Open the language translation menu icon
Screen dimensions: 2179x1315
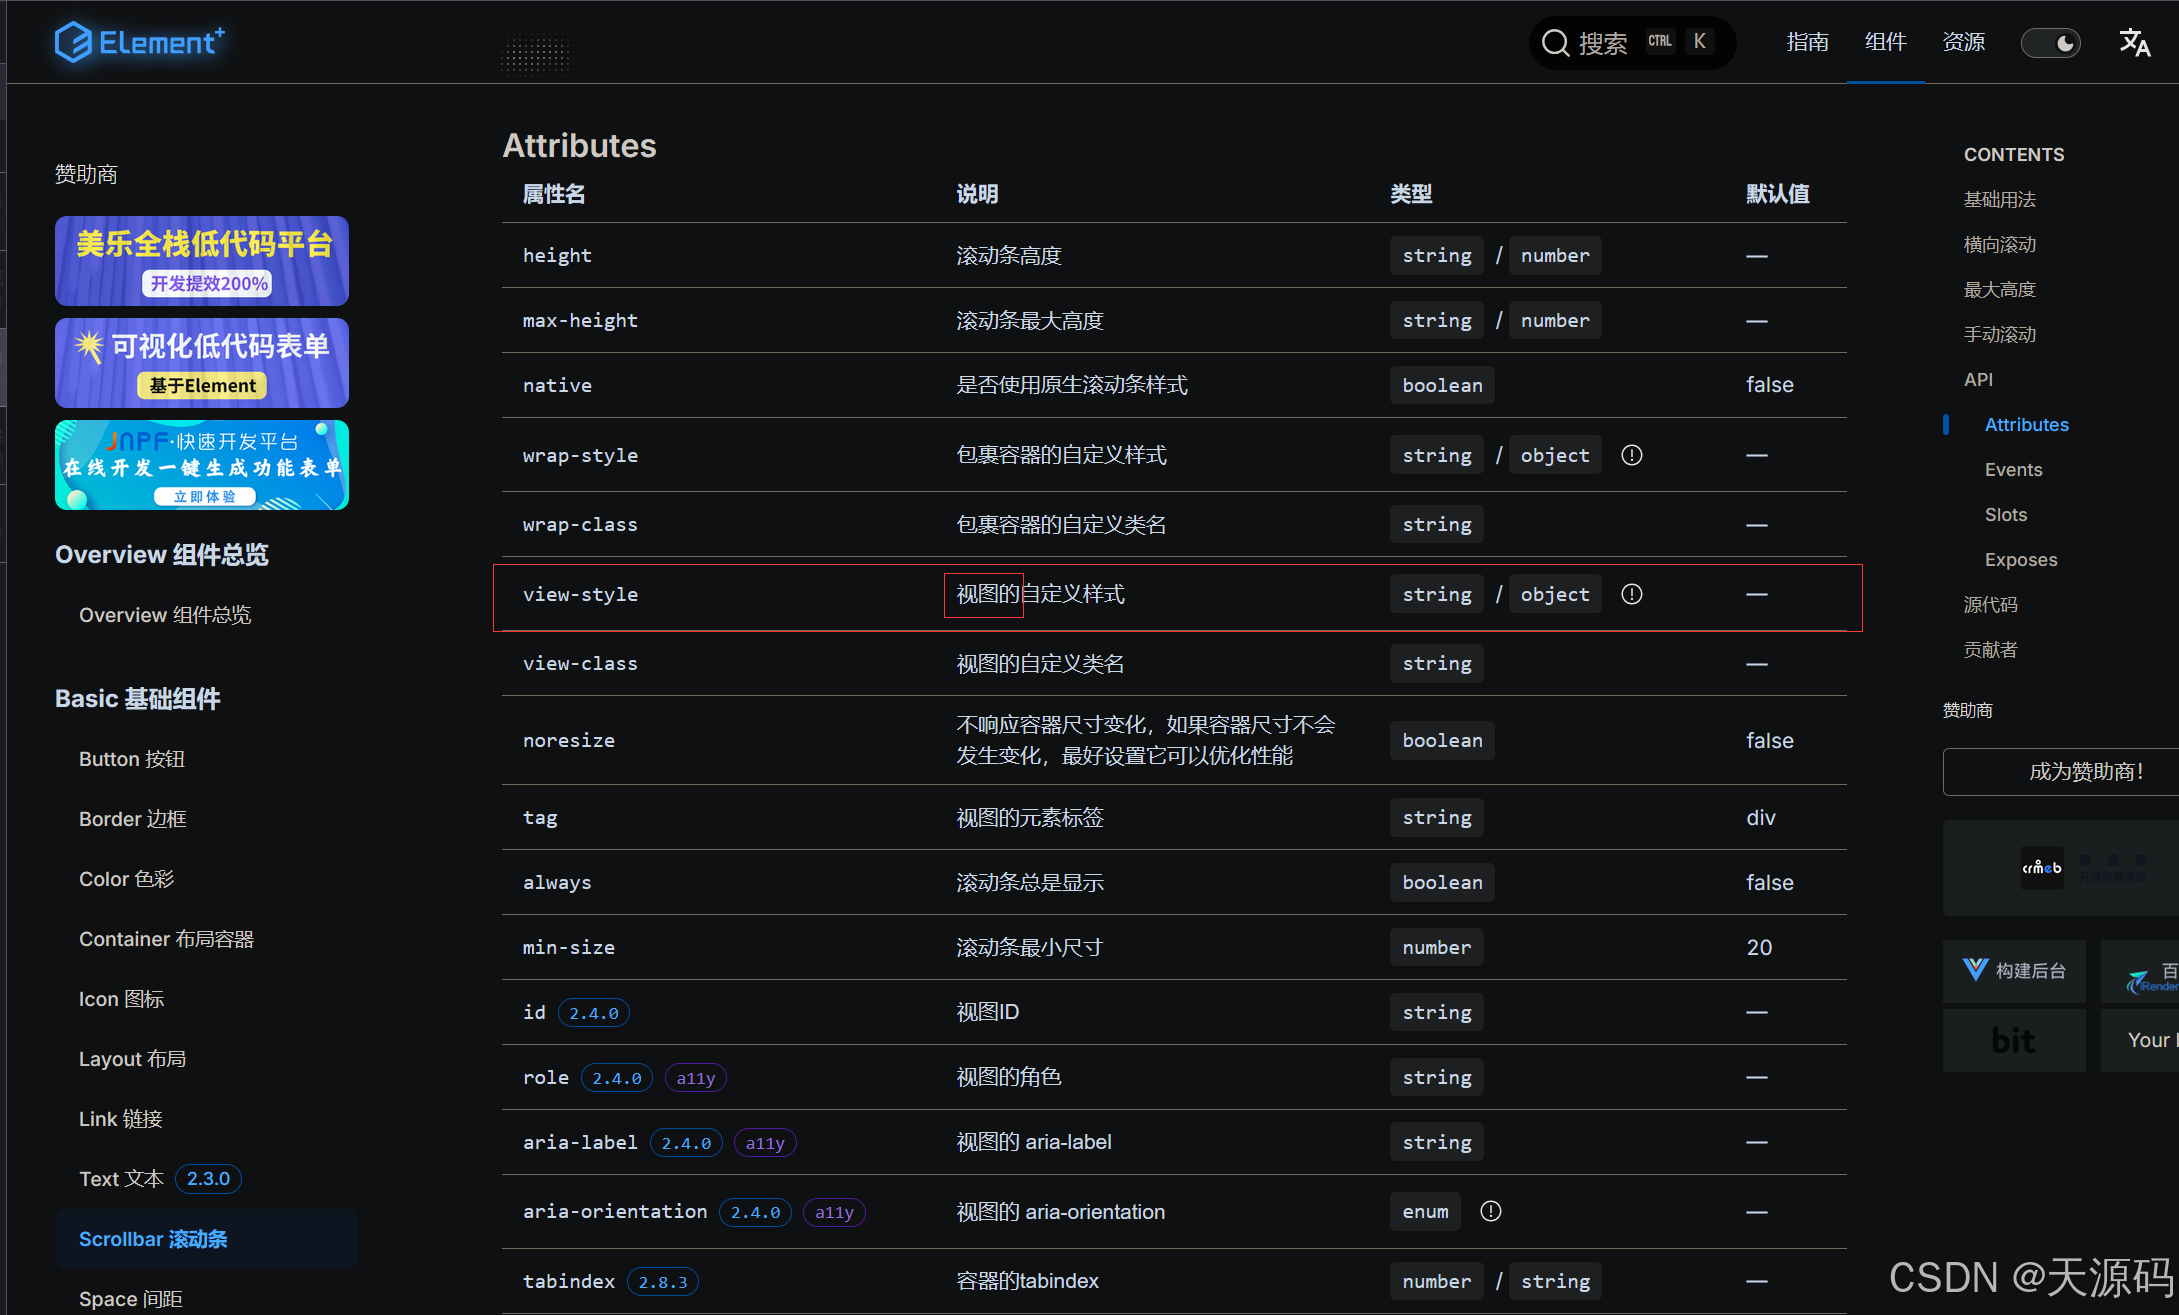click(2134, 42)
